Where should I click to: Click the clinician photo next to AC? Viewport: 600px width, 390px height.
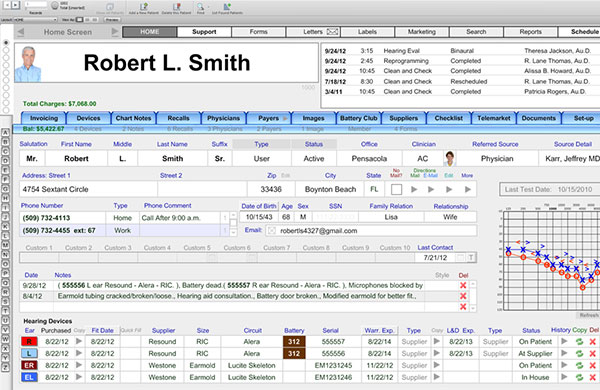point(449,158)
